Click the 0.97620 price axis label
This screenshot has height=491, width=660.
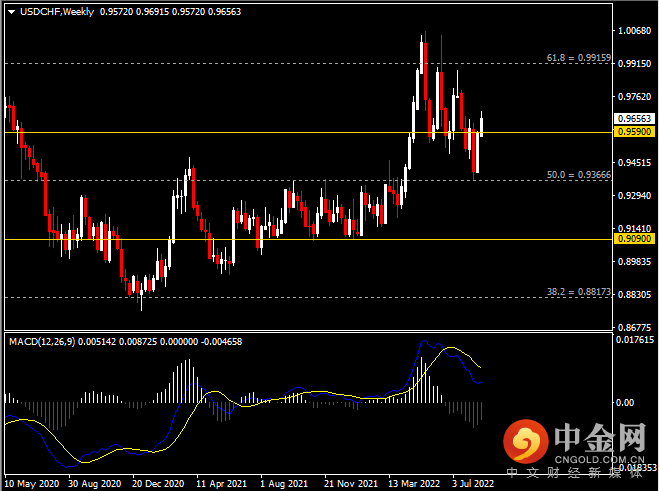634,96
